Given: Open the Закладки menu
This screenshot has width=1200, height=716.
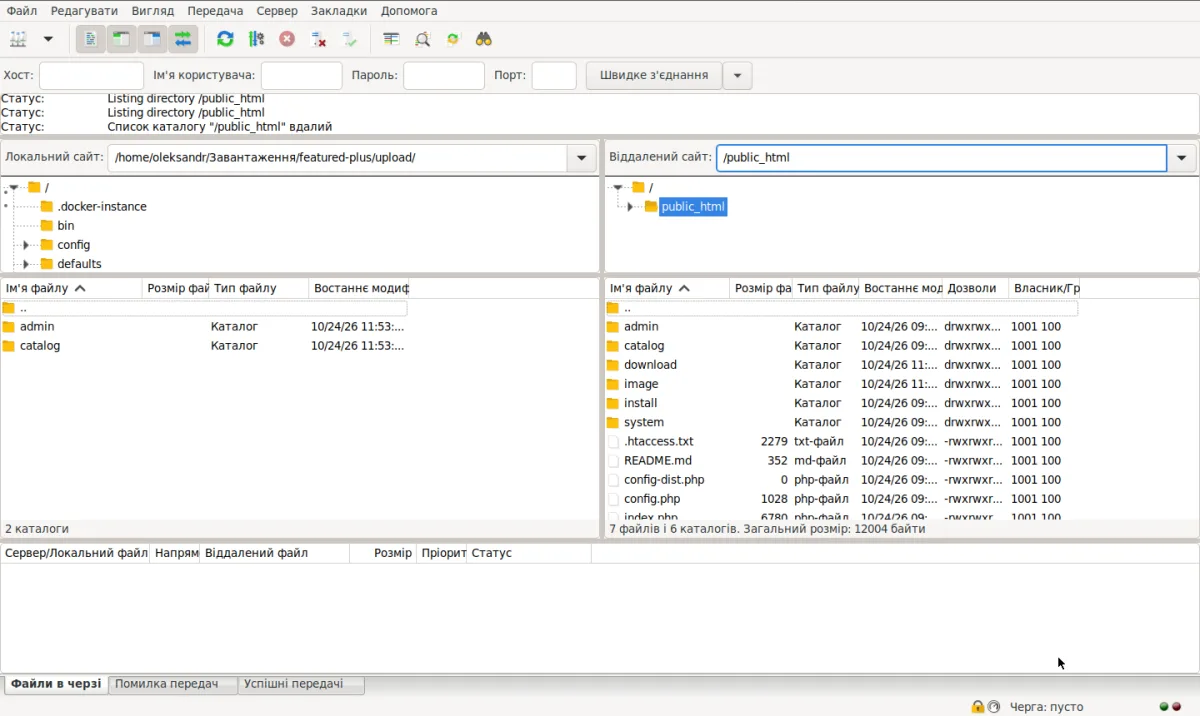Looking at the screenshot, I should click(339, 10).
